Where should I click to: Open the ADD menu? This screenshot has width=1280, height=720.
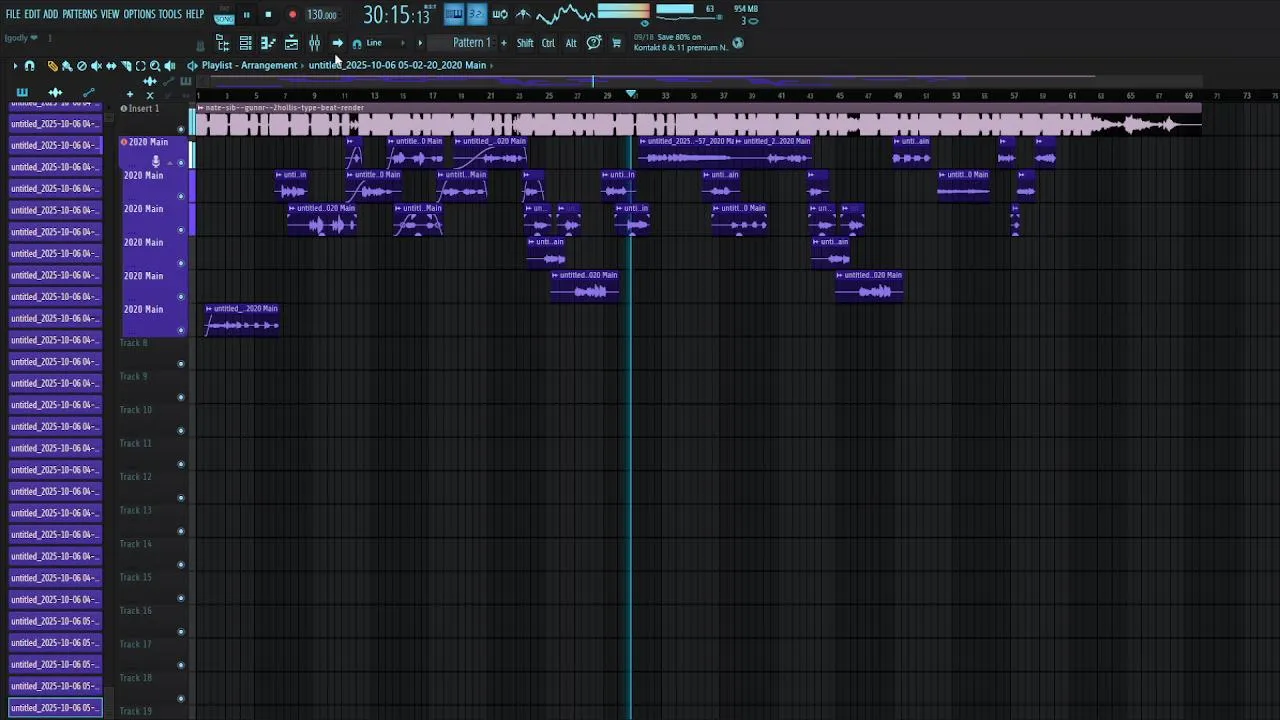click(51, 14)
